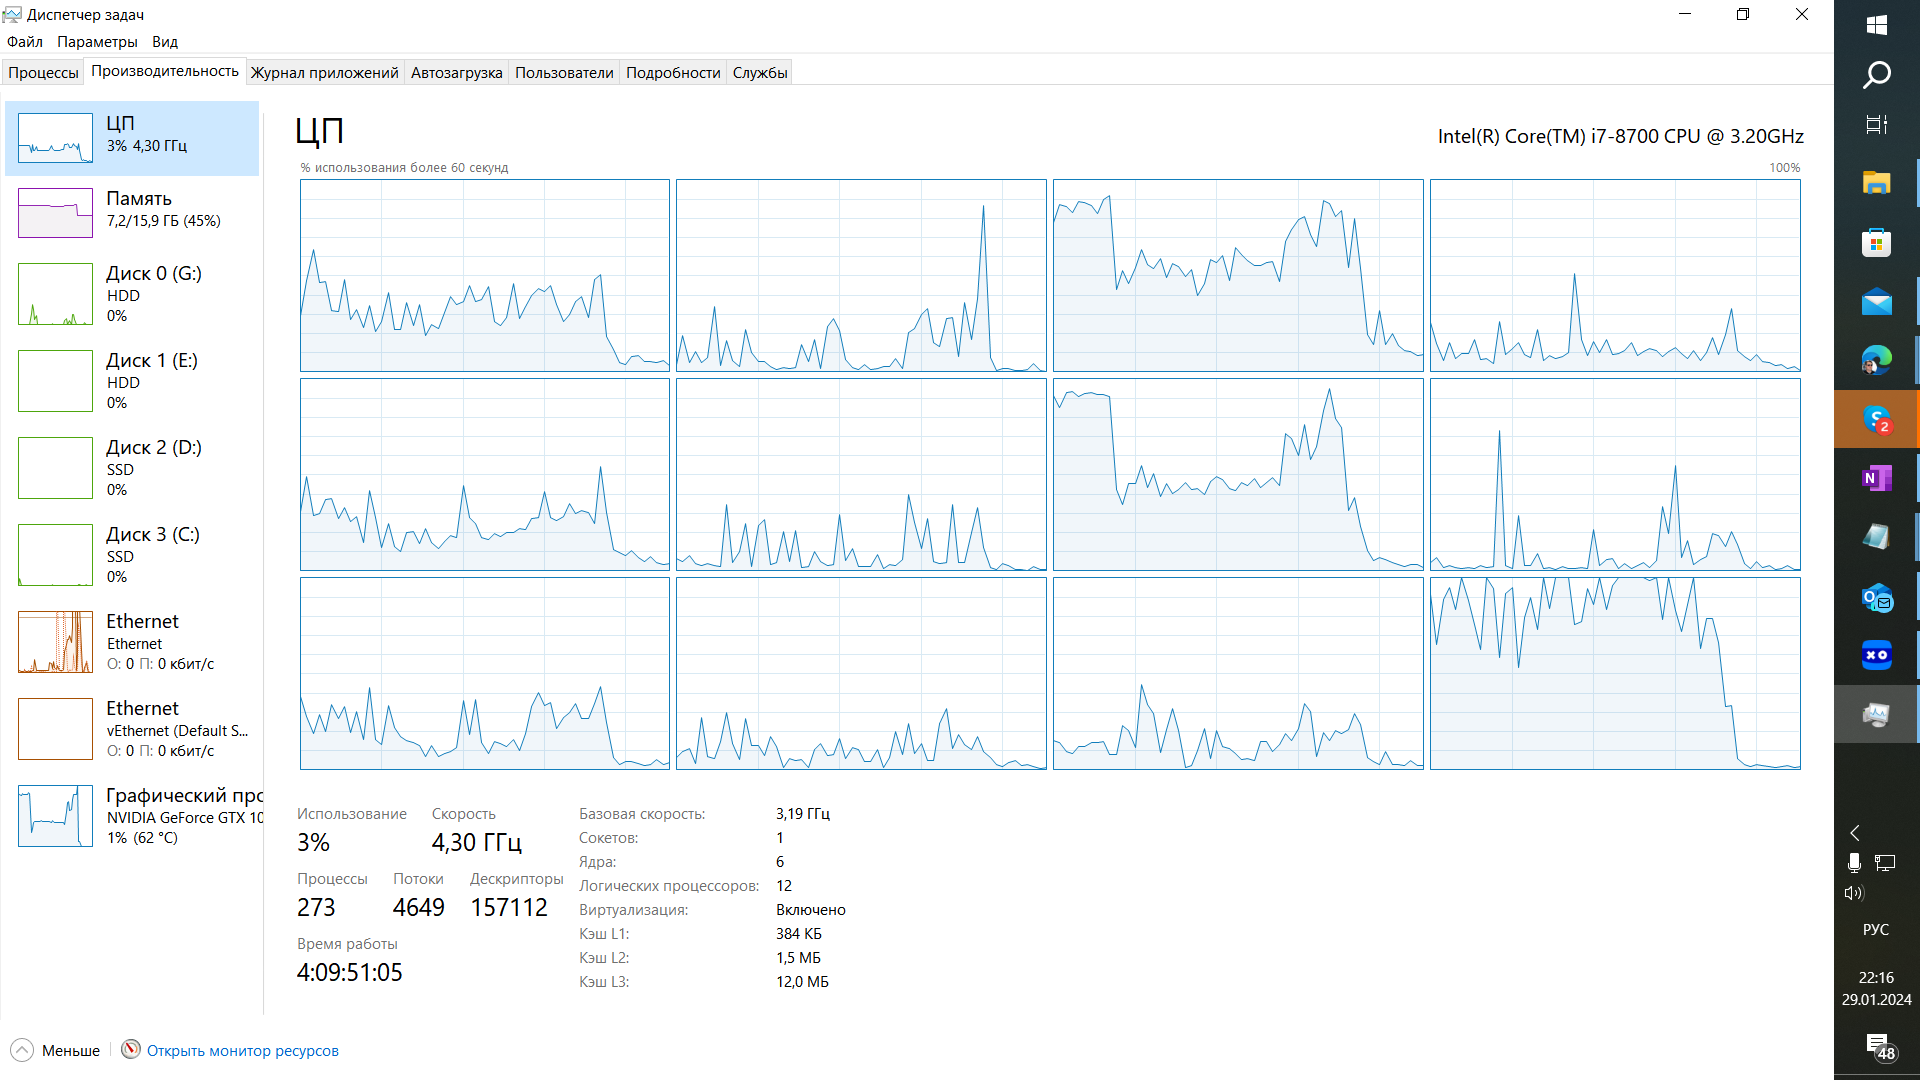Click the Процессы count 273
The image size is (1920, 1080).
click(x=316, y=908)
